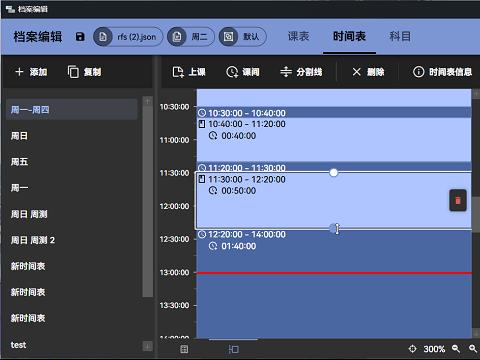Click the table view icon in bottom bar
This screenshot has height=360, width=480.
pyautogui.click(x=184, y=349)
